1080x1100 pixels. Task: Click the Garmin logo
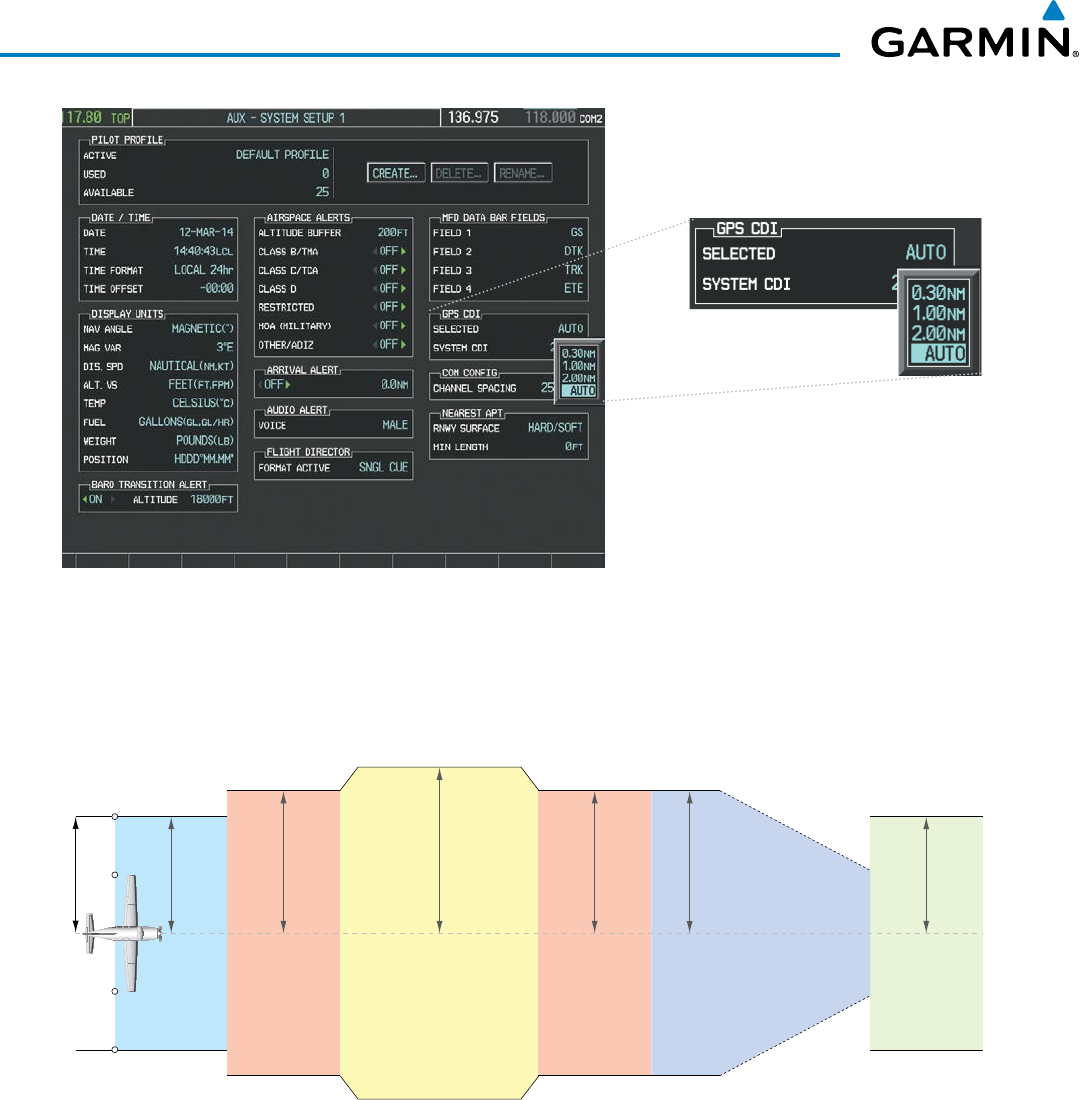point(974,31)
